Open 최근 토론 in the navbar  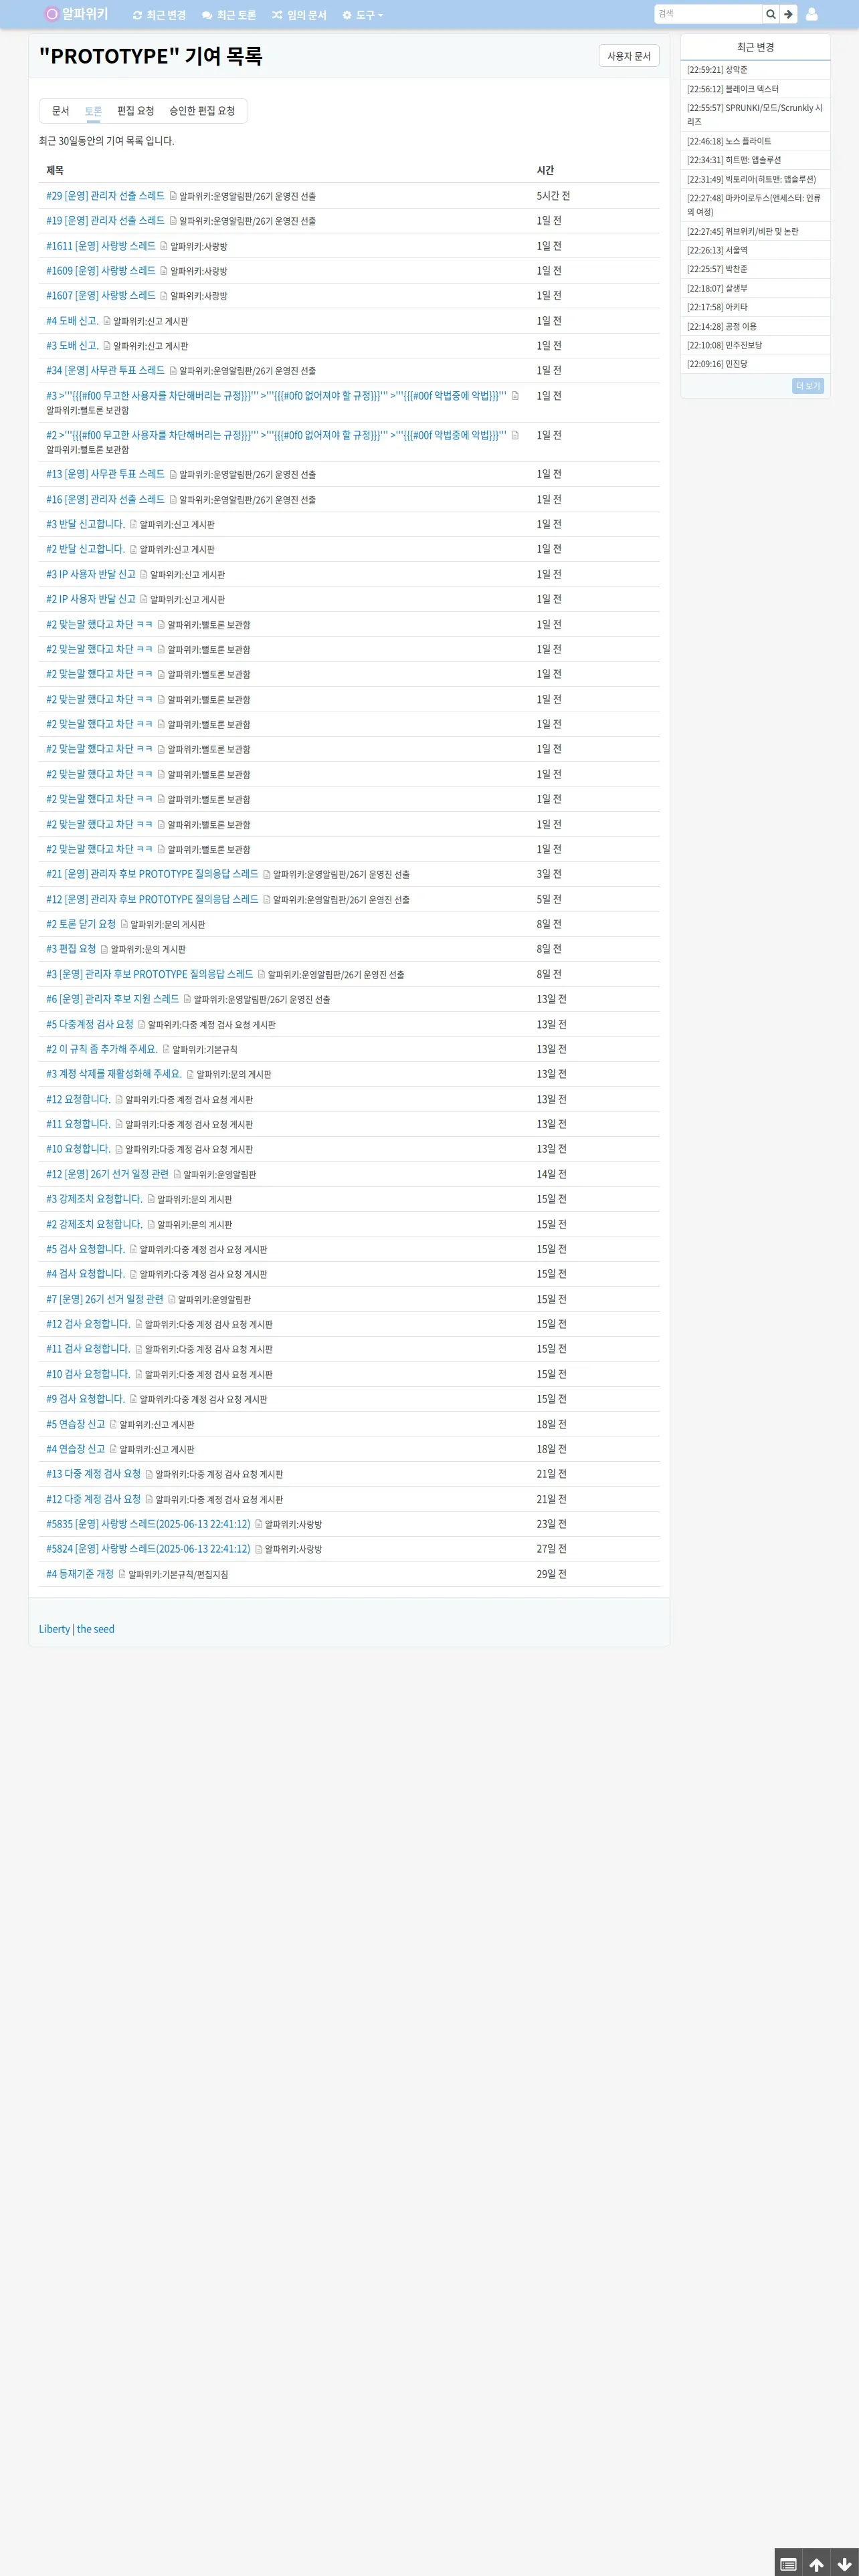pos(229,15)
